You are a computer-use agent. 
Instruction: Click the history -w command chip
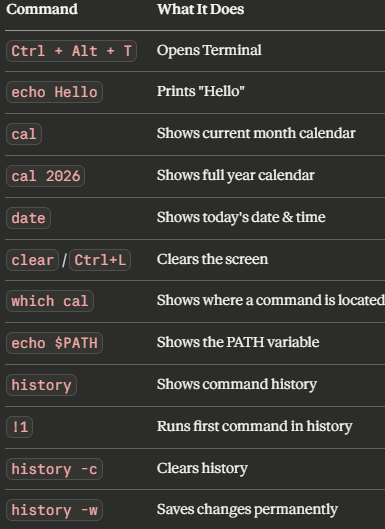pyautogui.click(x=54, y=510)
